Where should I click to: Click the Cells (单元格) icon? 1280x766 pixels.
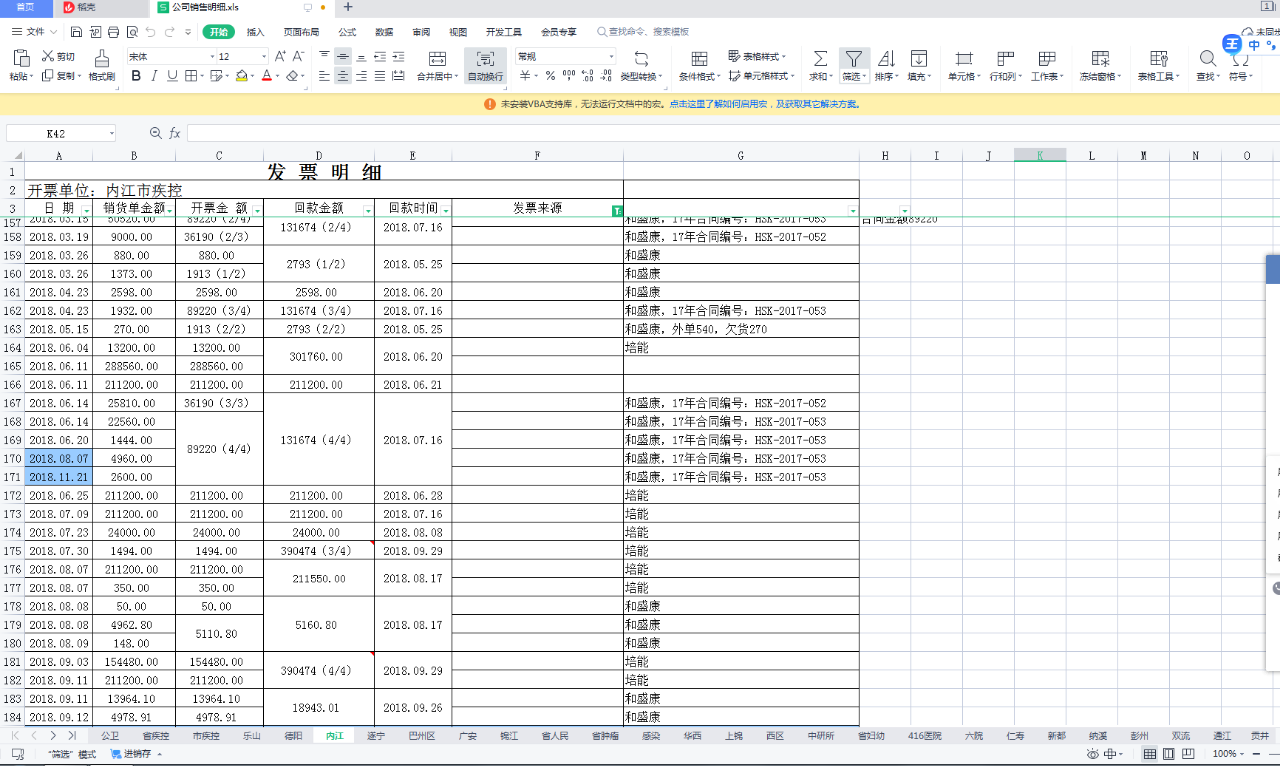point(964,58)
